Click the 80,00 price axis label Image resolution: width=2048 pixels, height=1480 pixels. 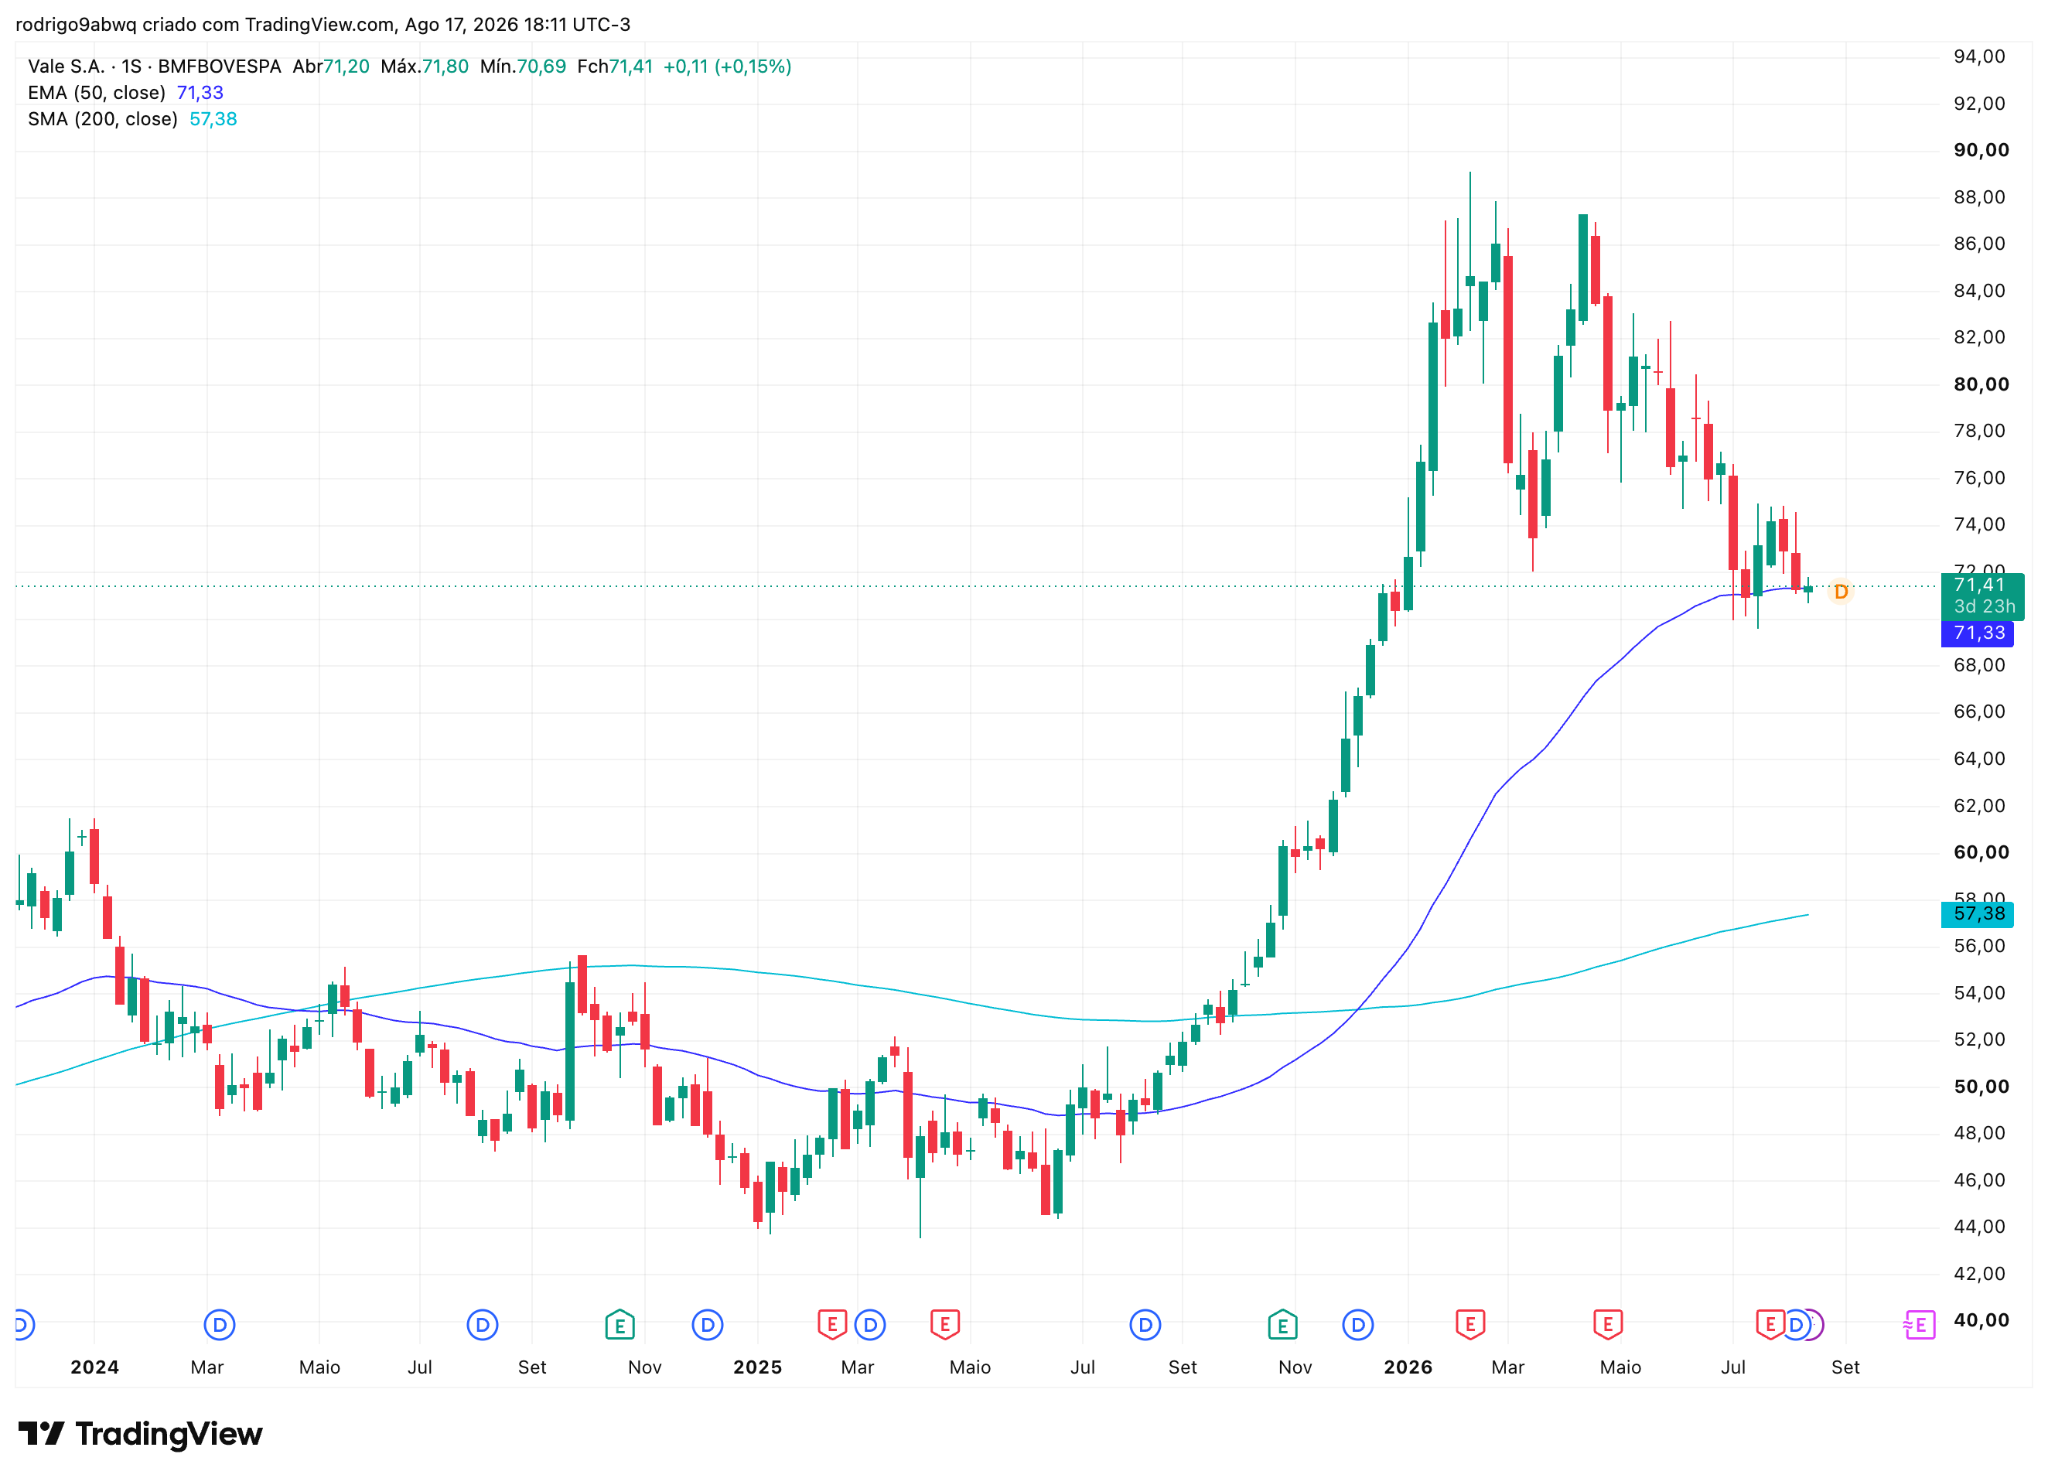1981,384
